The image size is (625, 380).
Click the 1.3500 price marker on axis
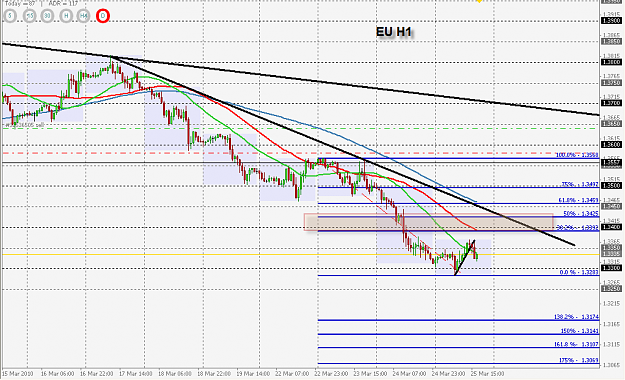(x=611, y=186)
